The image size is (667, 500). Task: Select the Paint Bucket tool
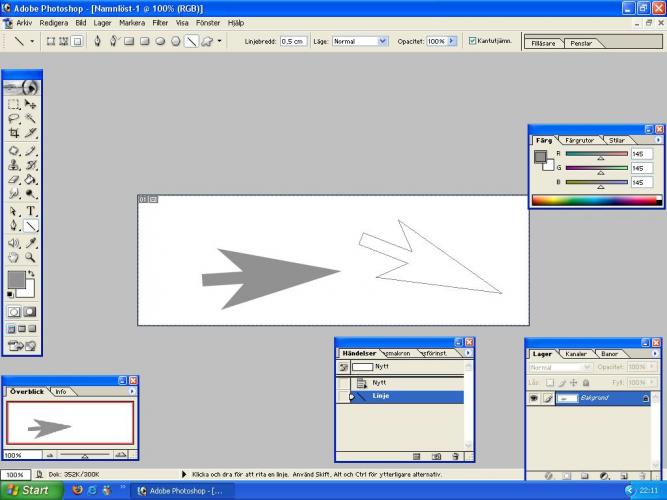click(x=31, y=180)
